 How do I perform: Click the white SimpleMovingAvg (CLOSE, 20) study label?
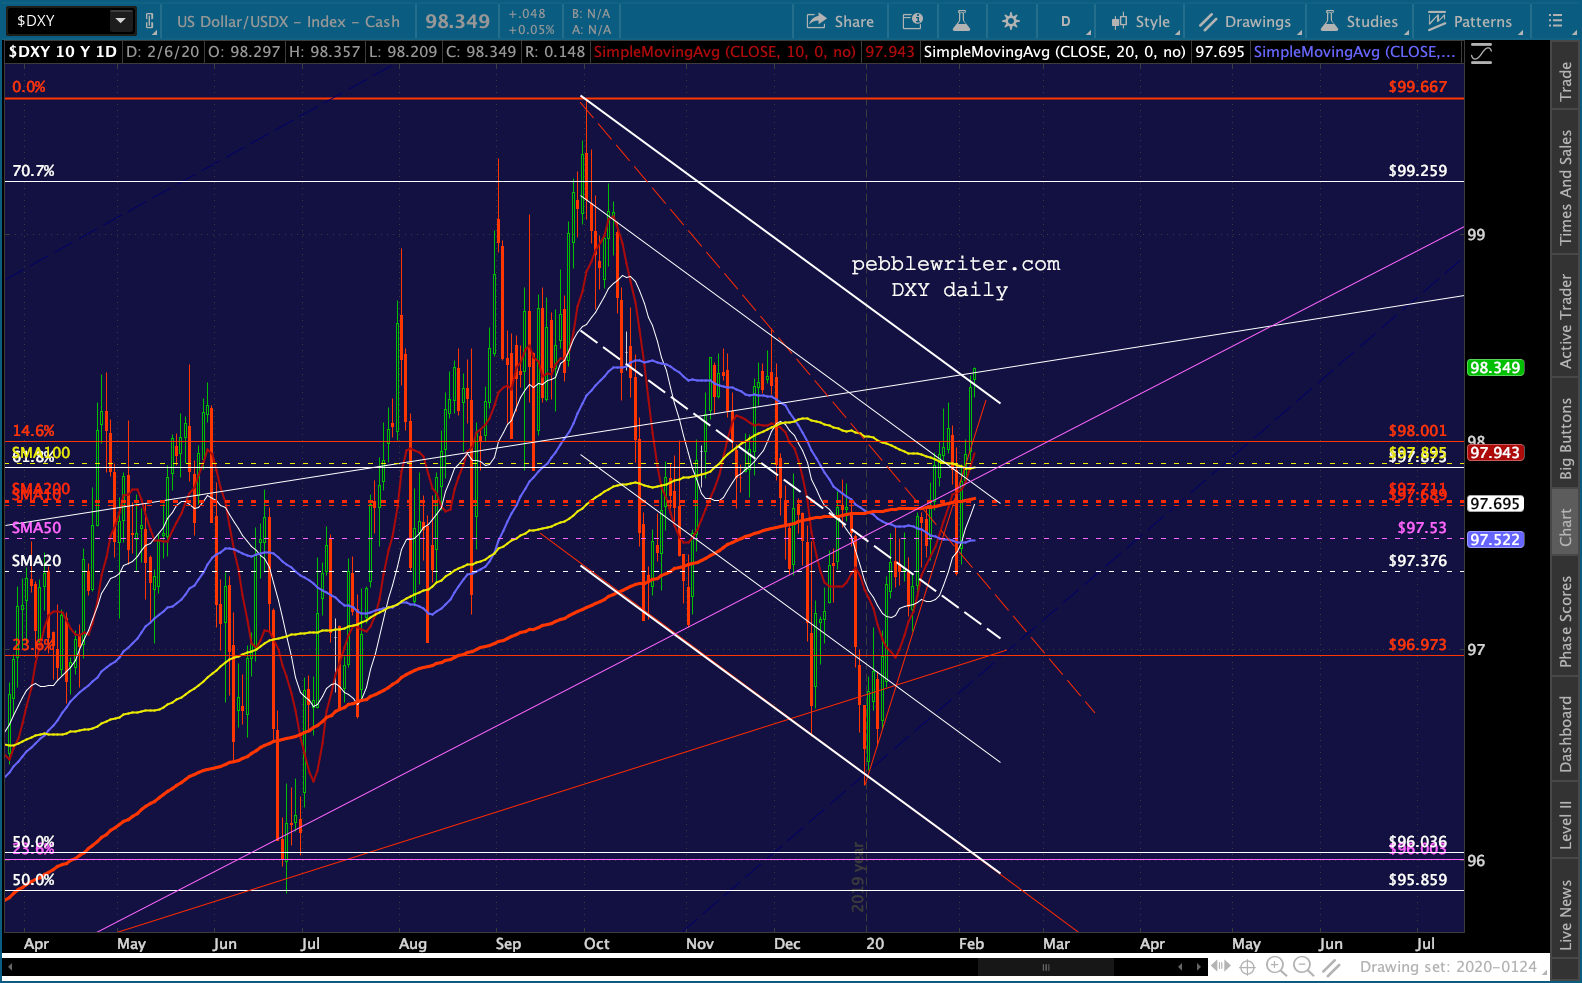click(1055, 52)
